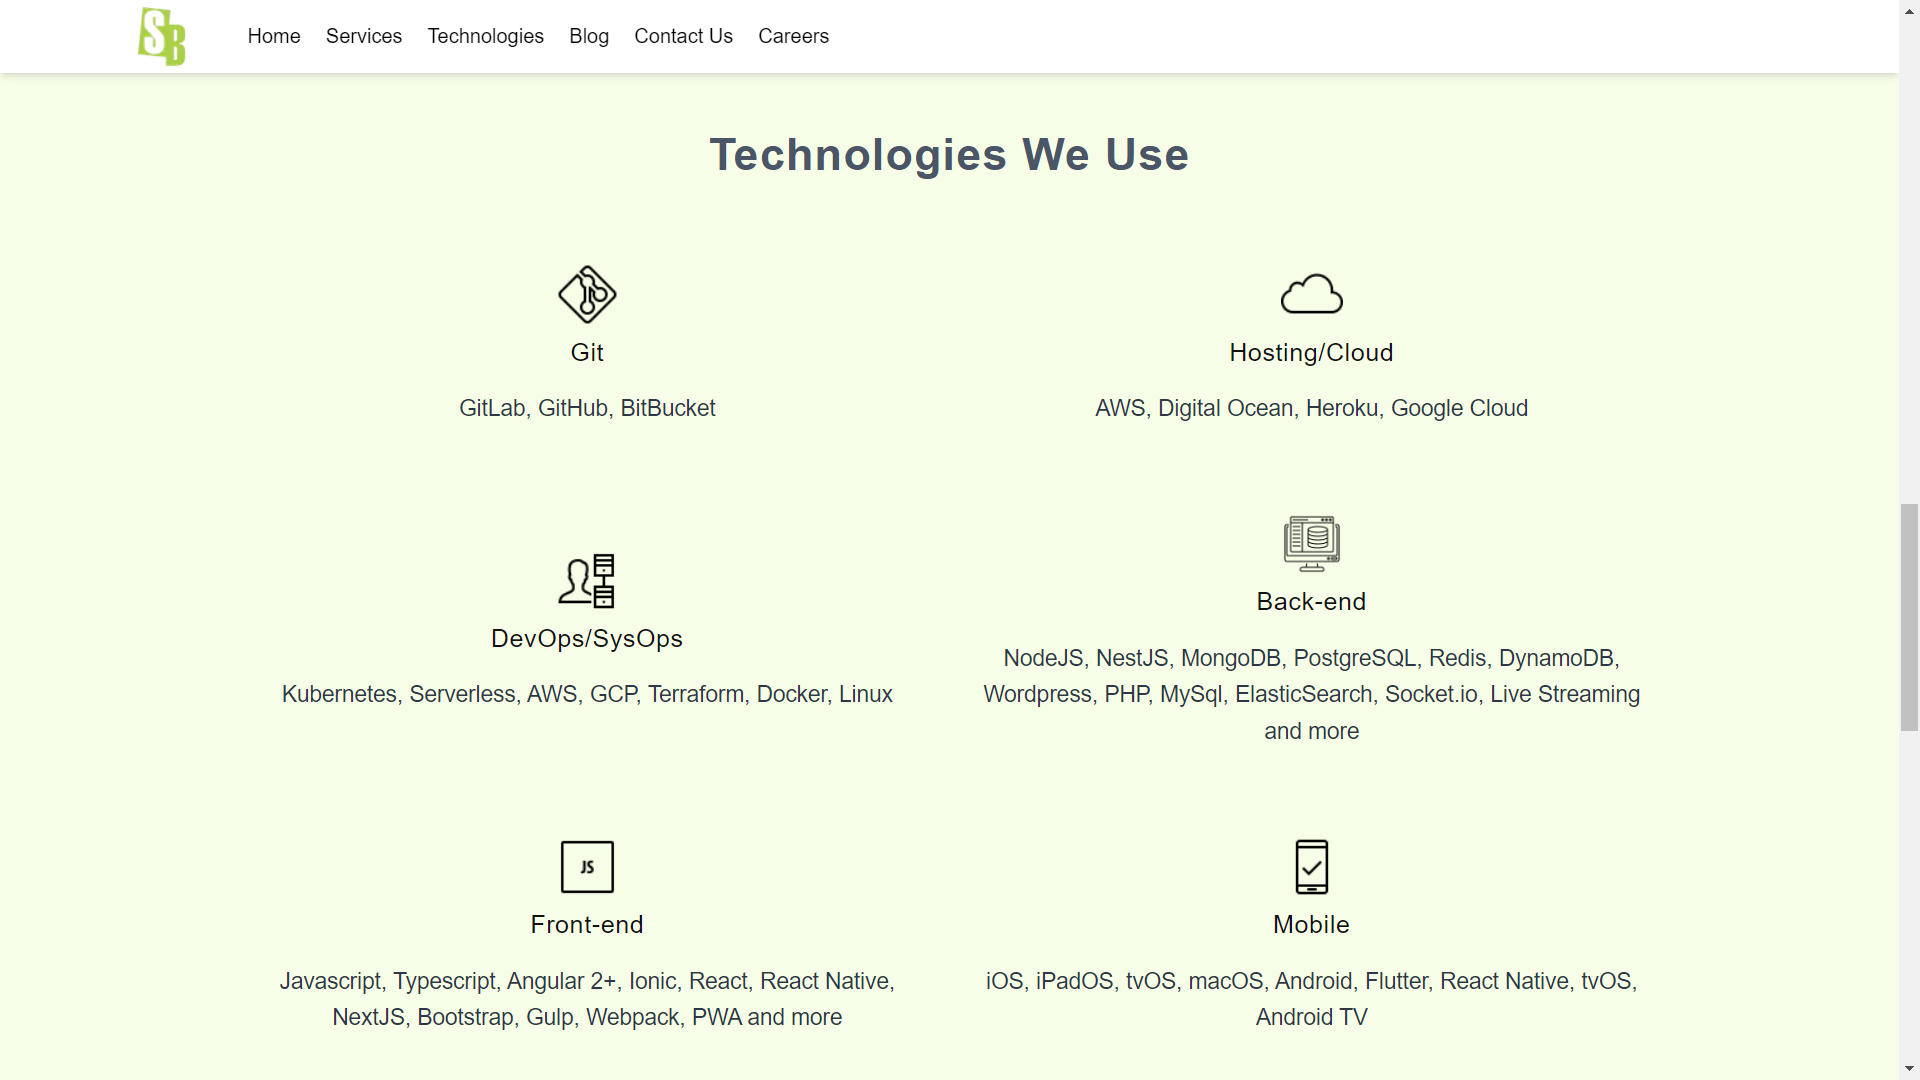Viewport: 1920px width, 1080px height.
Task: Click the Mobile device checkmark icon
Action: [1311, 866]
